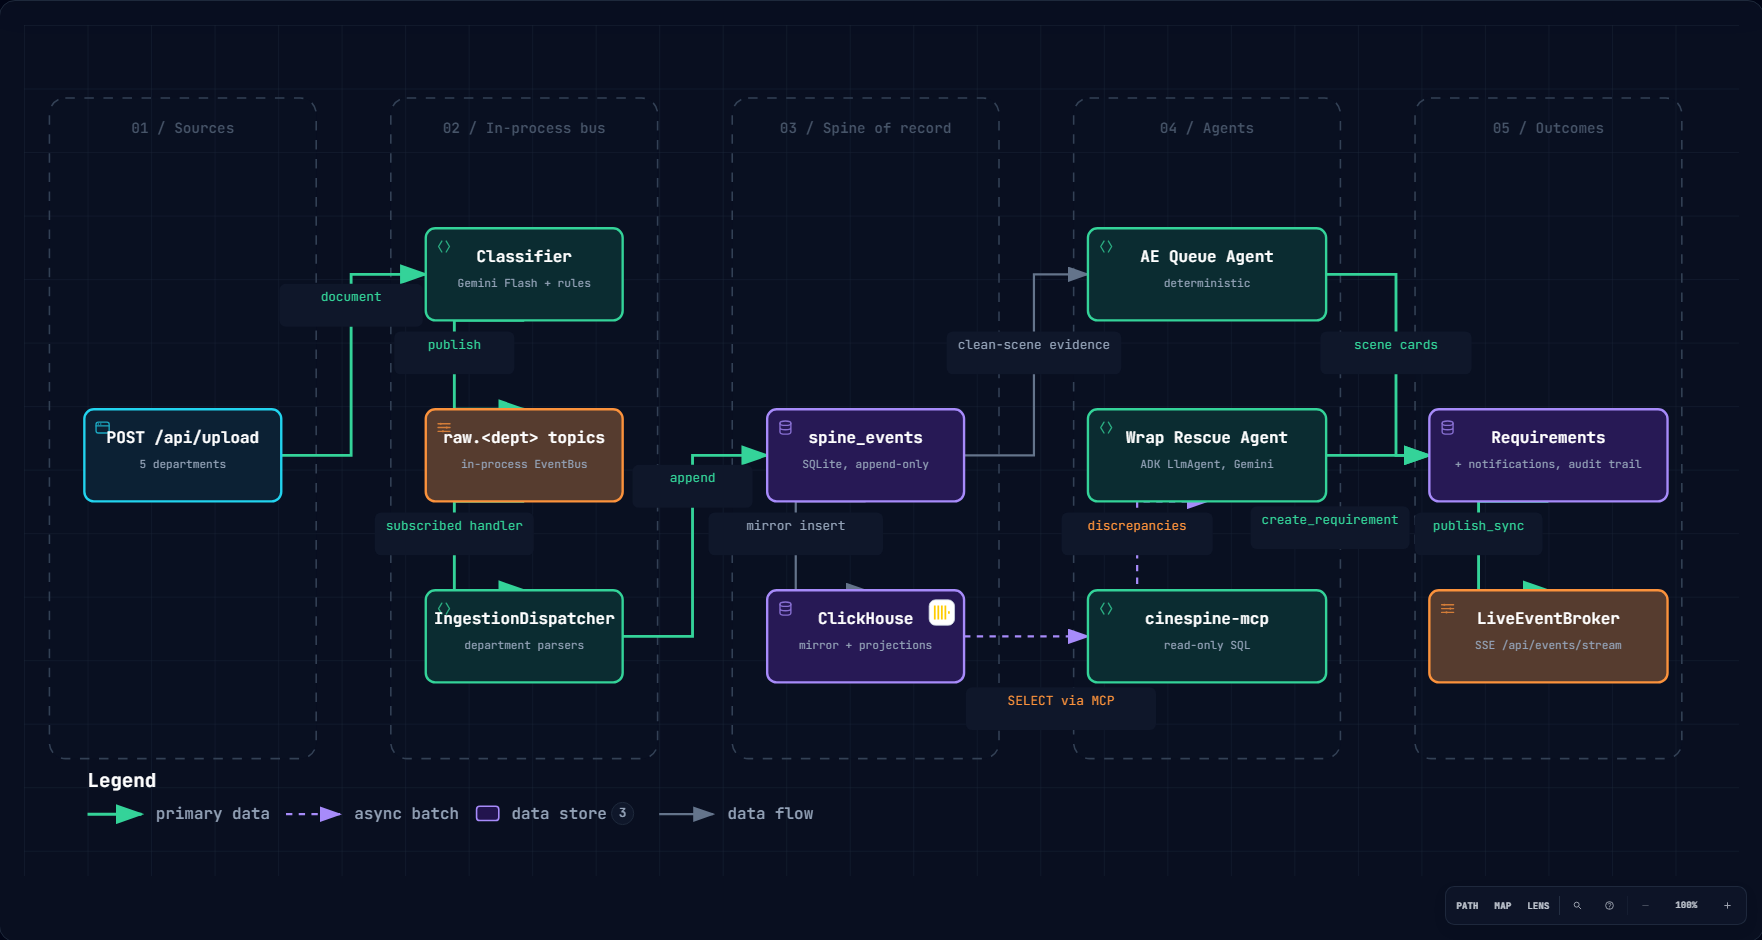Click the code icon on IngestionDispatcher node
1762x940 pixels.
pyautogui.click(x=444, y=608)
